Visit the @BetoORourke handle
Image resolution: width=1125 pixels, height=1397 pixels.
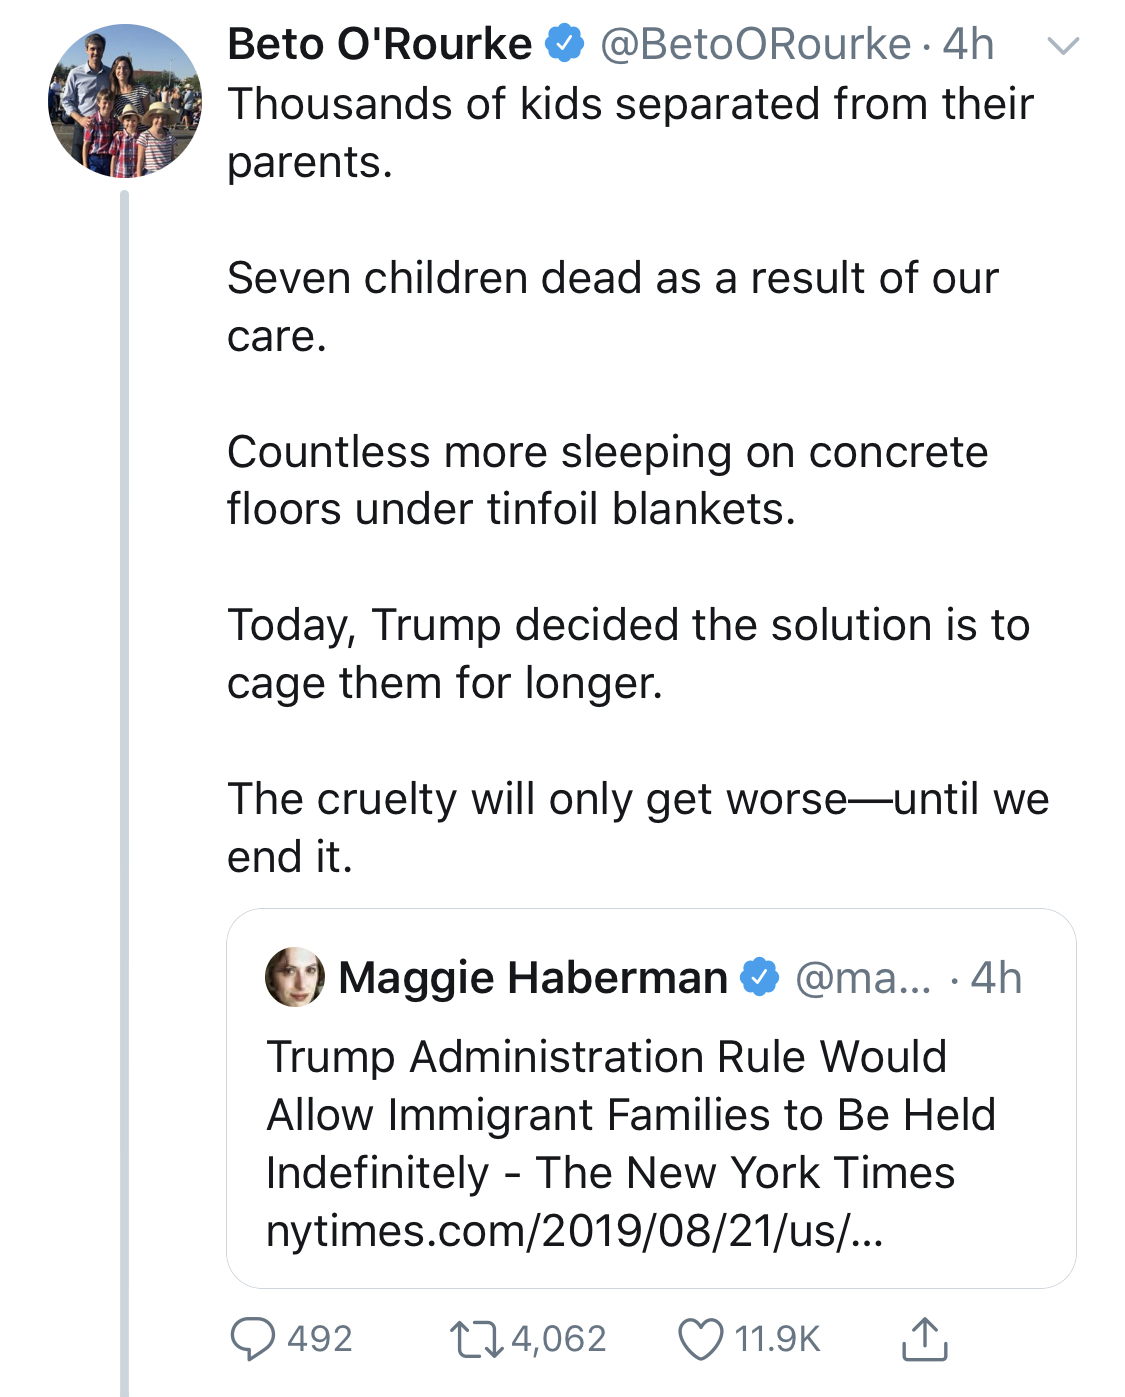pyautogui.click(x=755, y=44)
